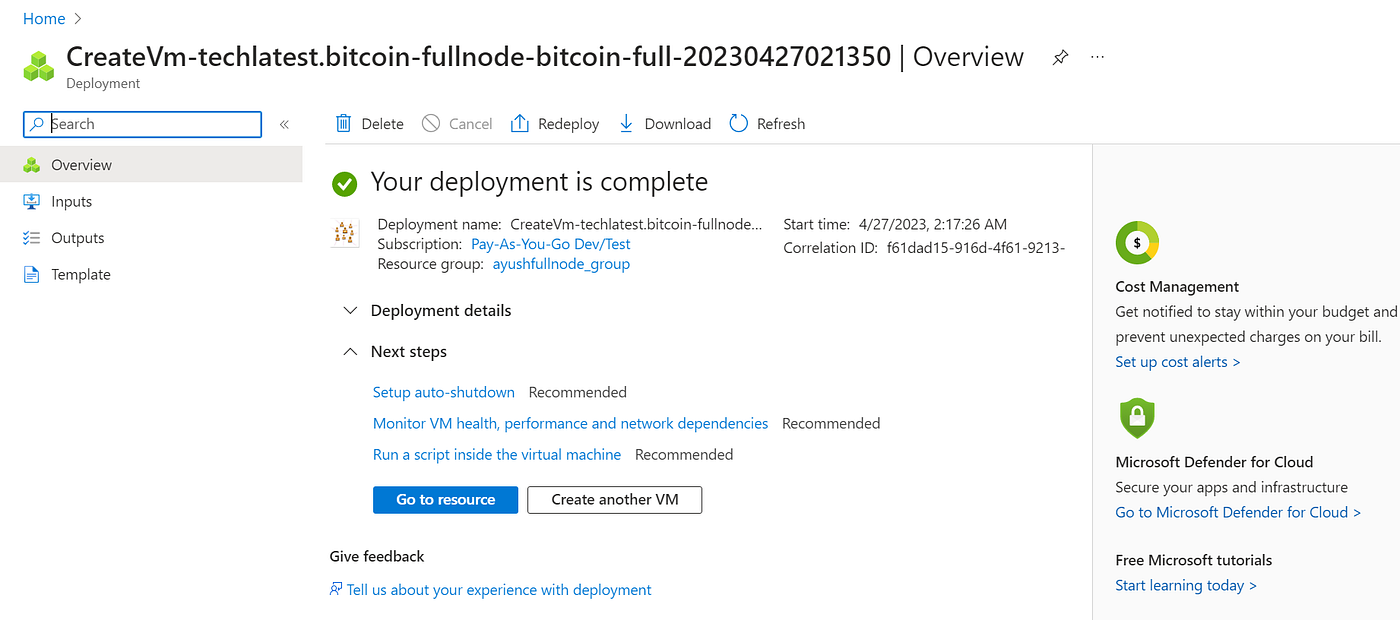Viewport: 1400px width, 620px height.
Task: Click the Correlation ID value text
Action: point(976,248)
